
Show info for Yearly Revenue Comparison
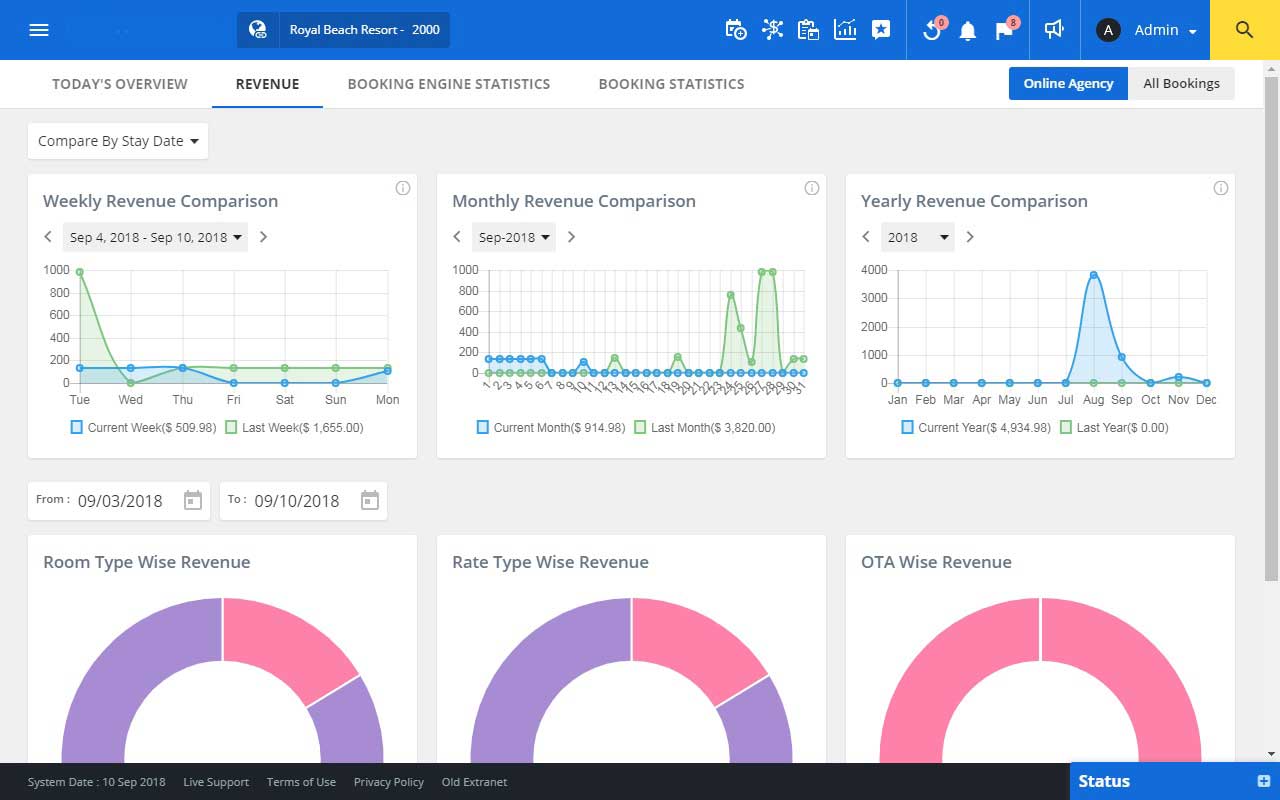click(1221, 188)
